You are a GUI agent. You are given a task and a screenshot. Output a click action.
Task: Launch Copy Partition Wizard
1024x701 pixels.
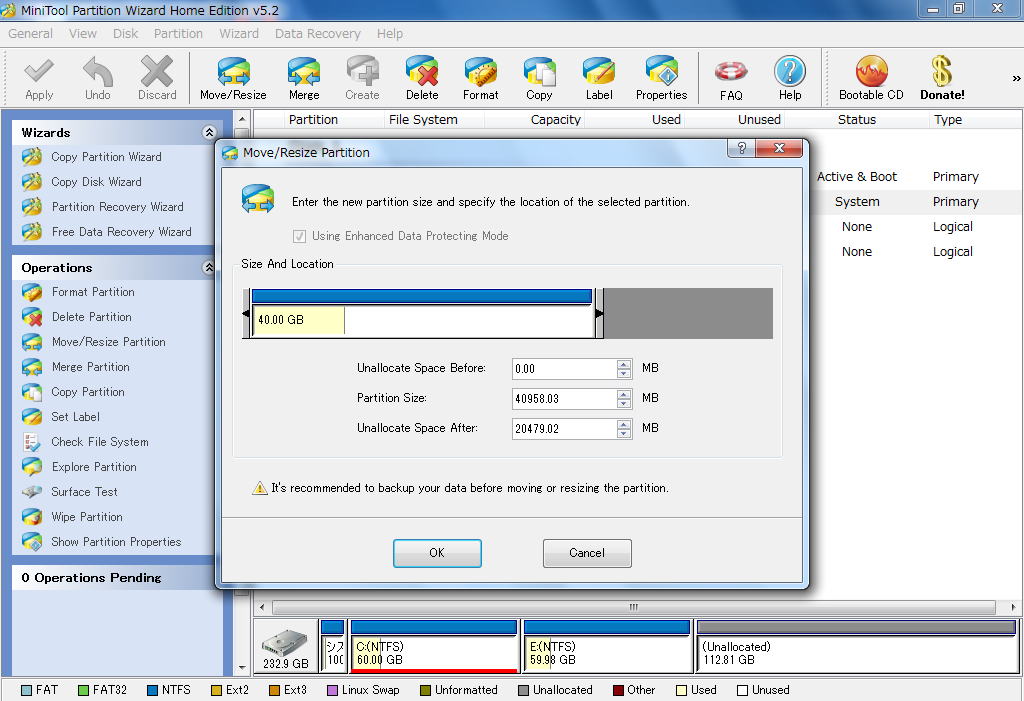[x=106, y=157]
